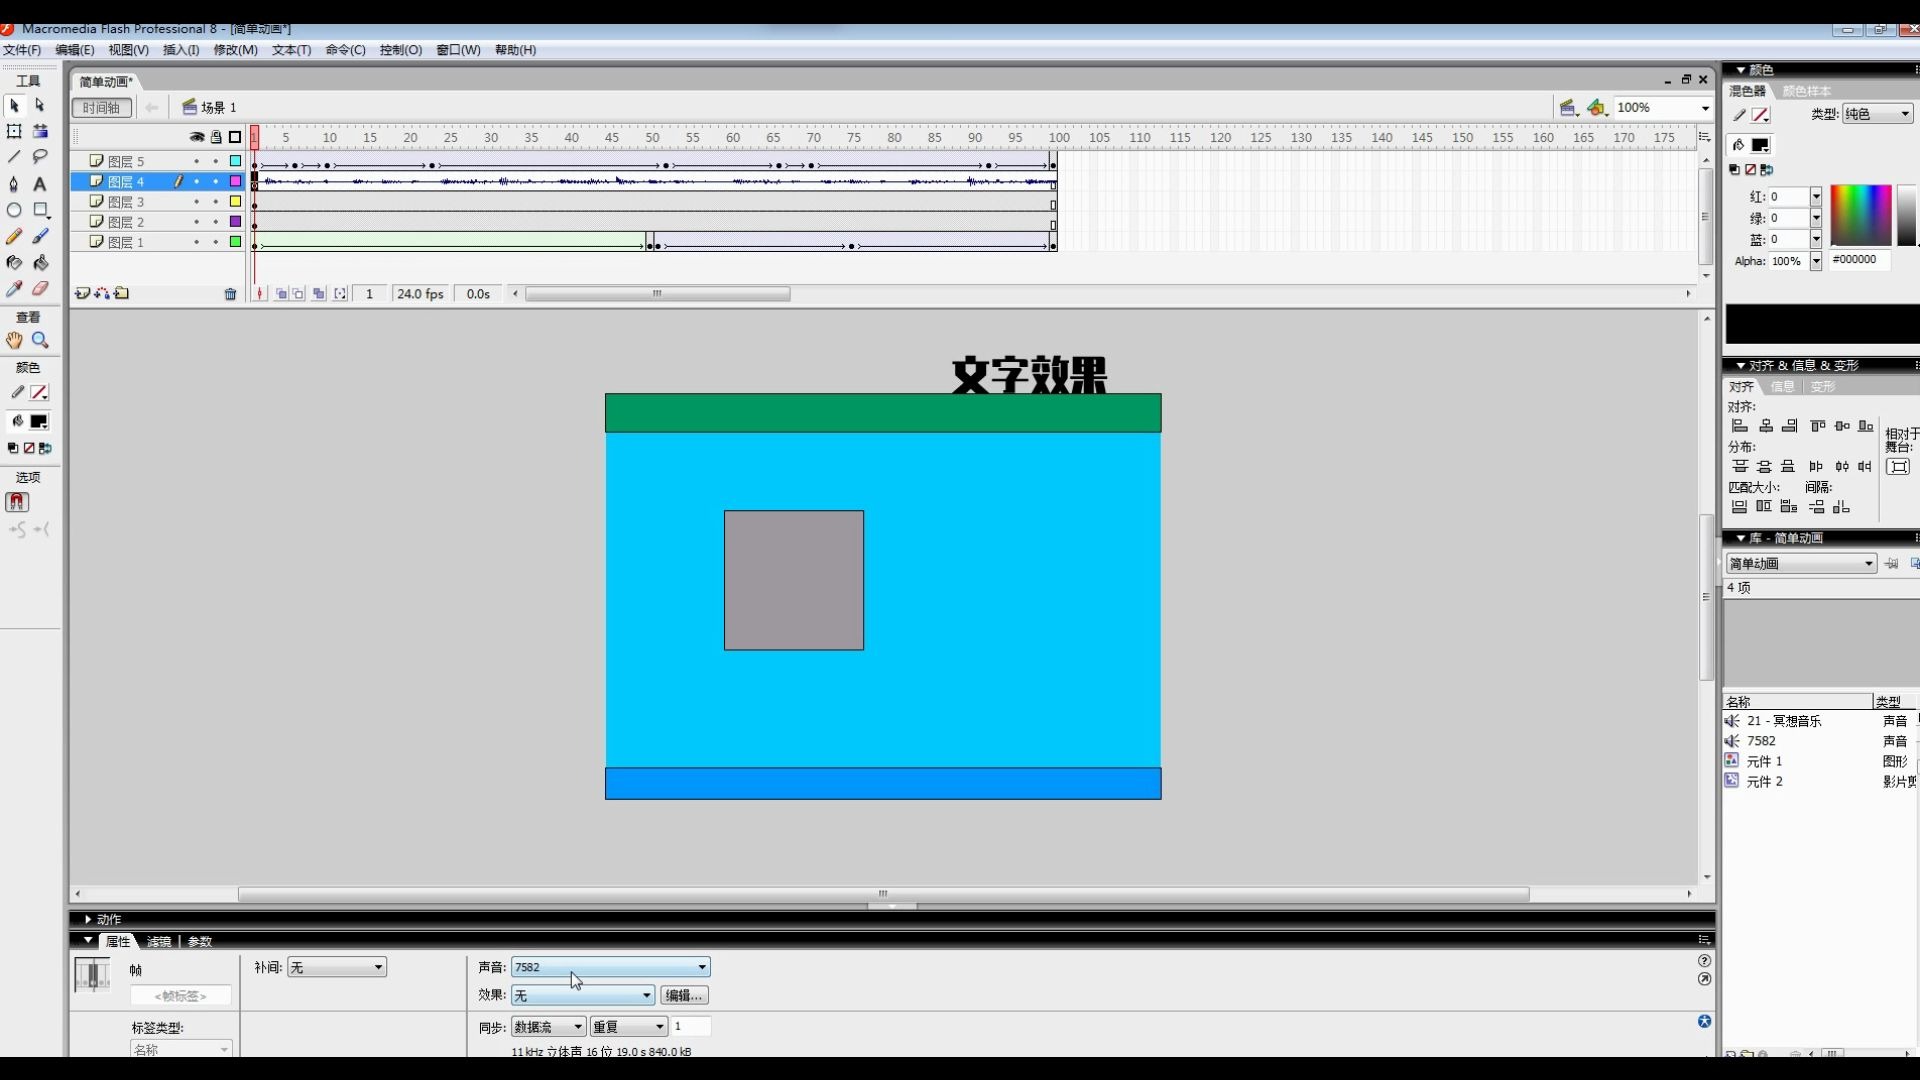Click the 编辑... sound edit button

pos(684,996)
